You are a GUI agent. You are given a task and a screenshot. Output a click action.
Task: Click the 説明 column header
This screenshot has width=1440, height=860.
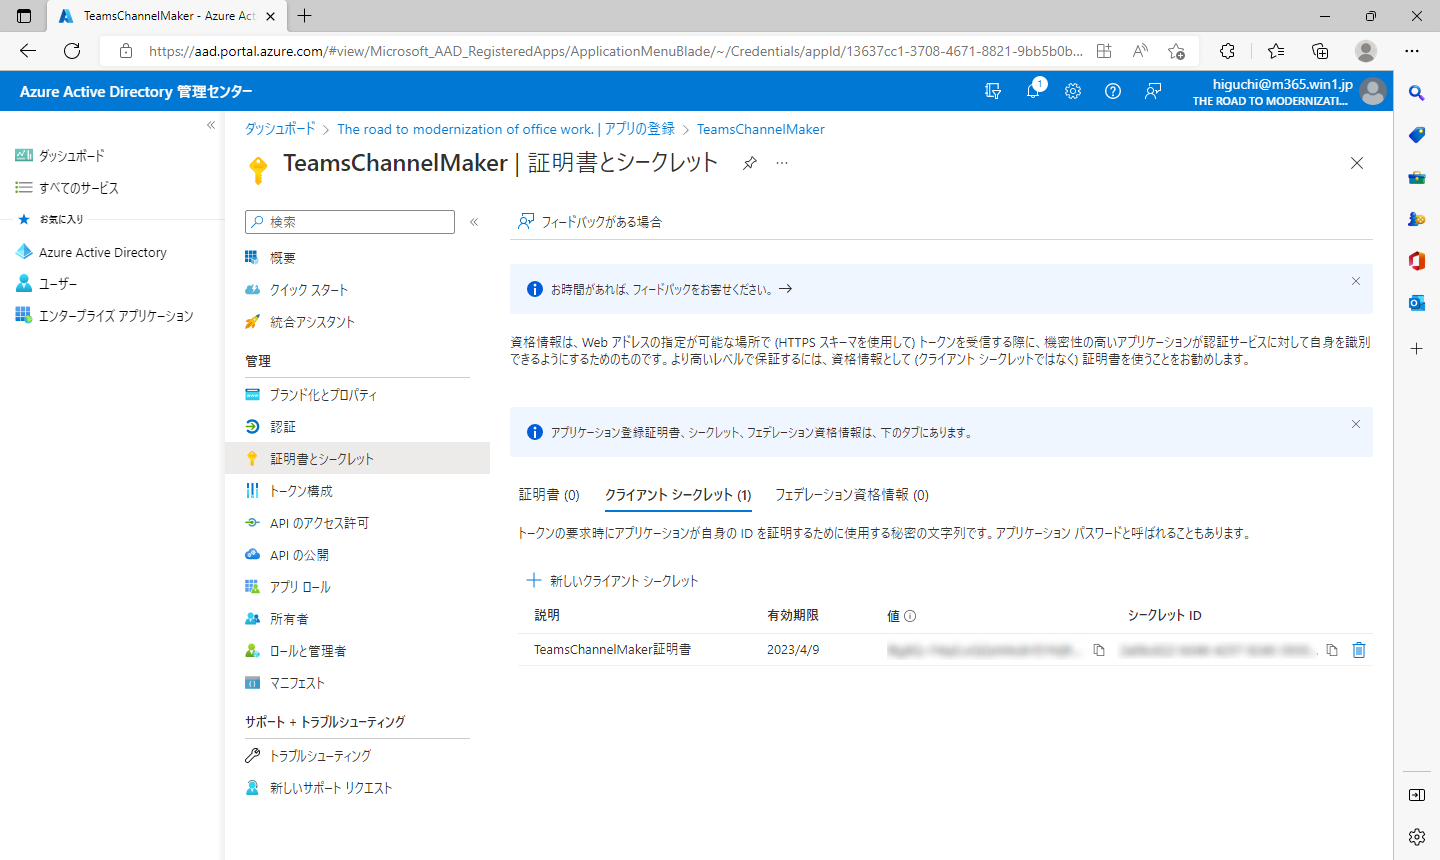point(547,616)
